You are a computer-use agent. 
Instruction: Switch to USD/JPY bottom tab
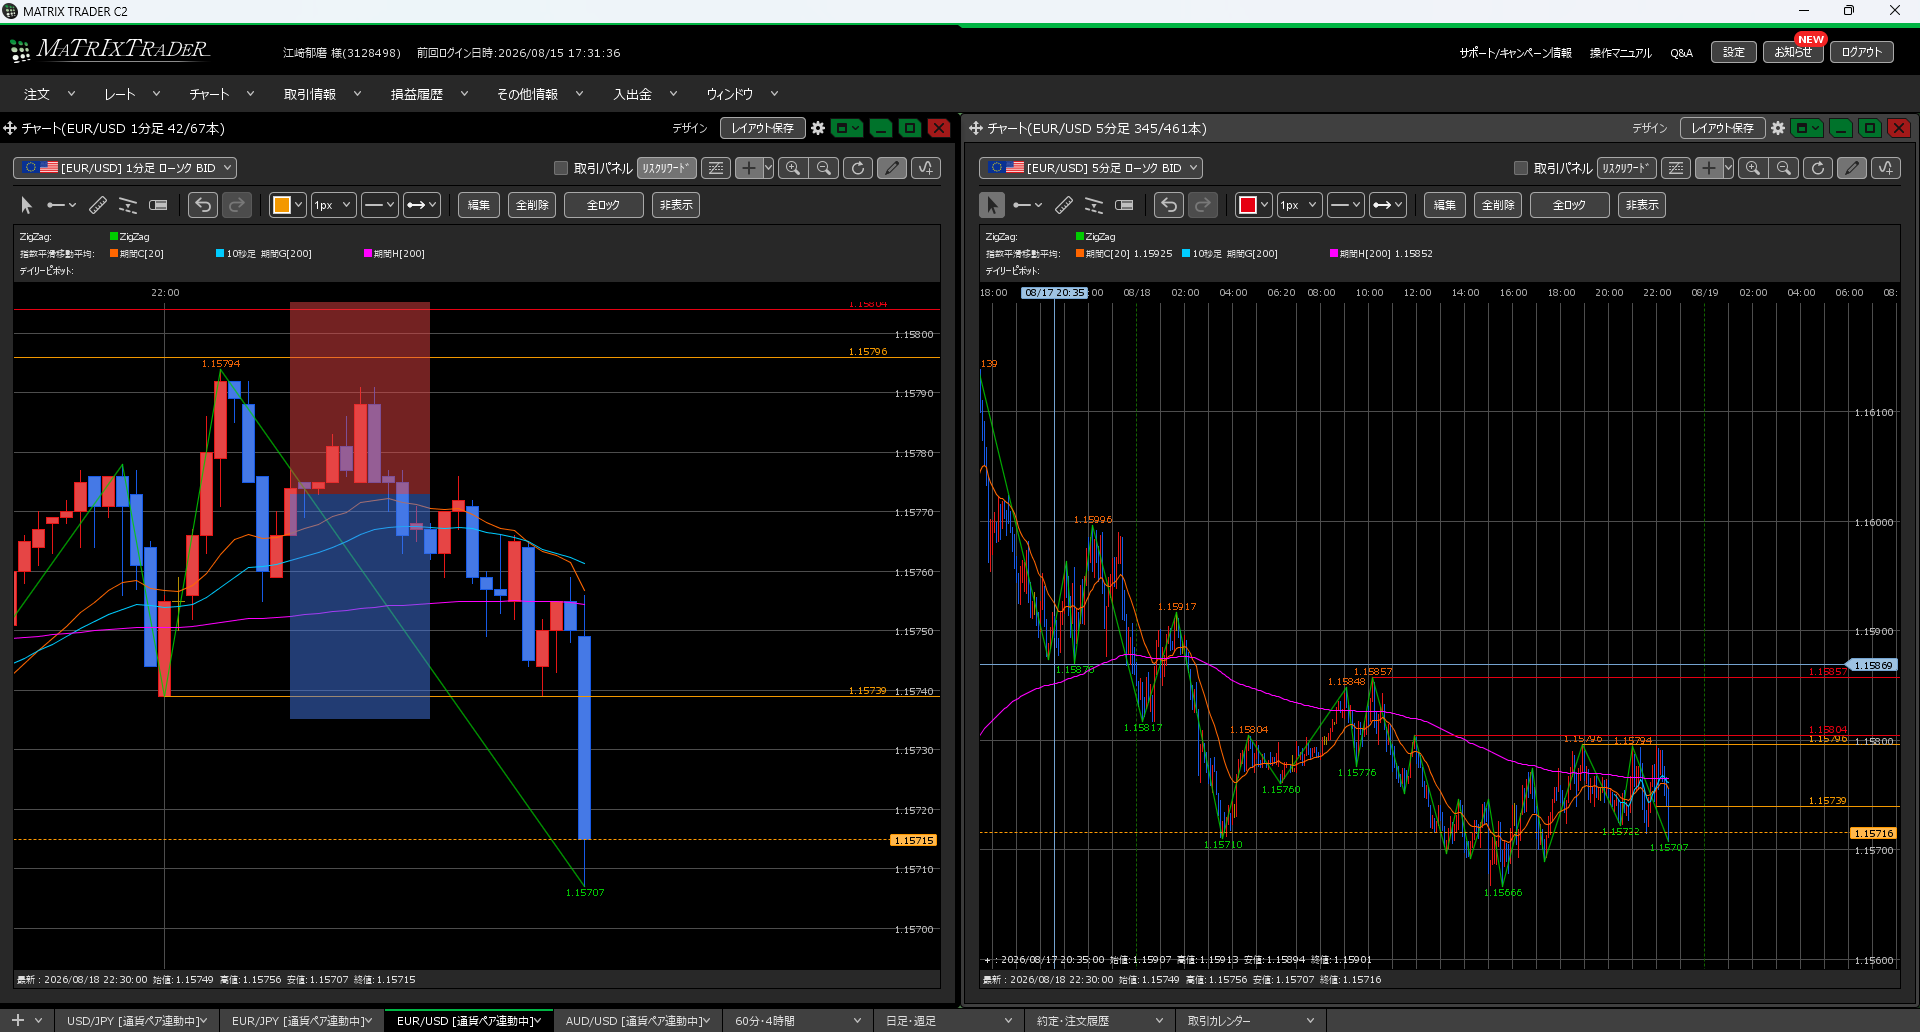(x=136, y=1021)
